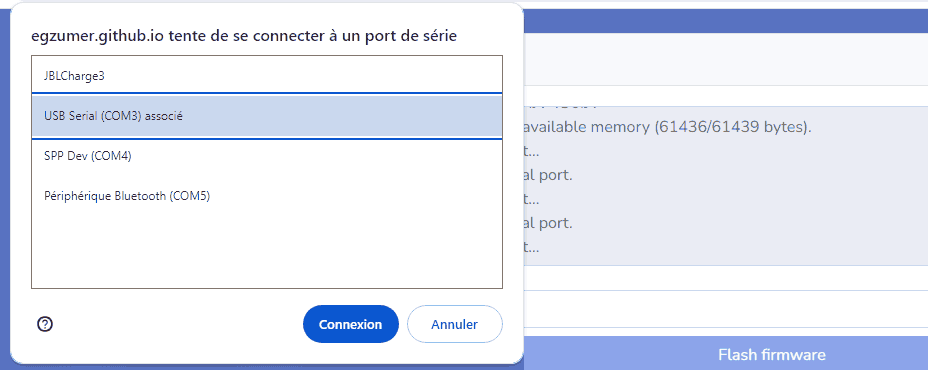The height and width of the screenshot is (370, 928).
Task: Select USB Serial (COM3) associé port
Action: click(x=267, y=116)
